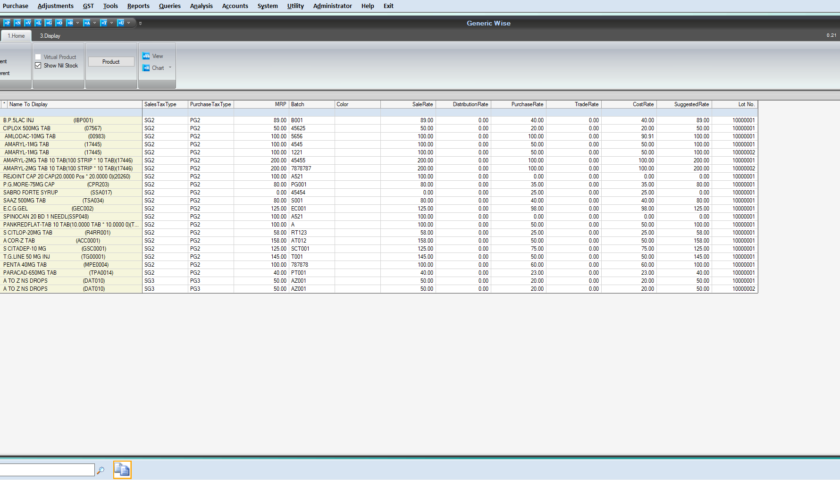Click the quick-access icon labeled L
Viewport: 840px width, 480px height.
tap(38, 23)
